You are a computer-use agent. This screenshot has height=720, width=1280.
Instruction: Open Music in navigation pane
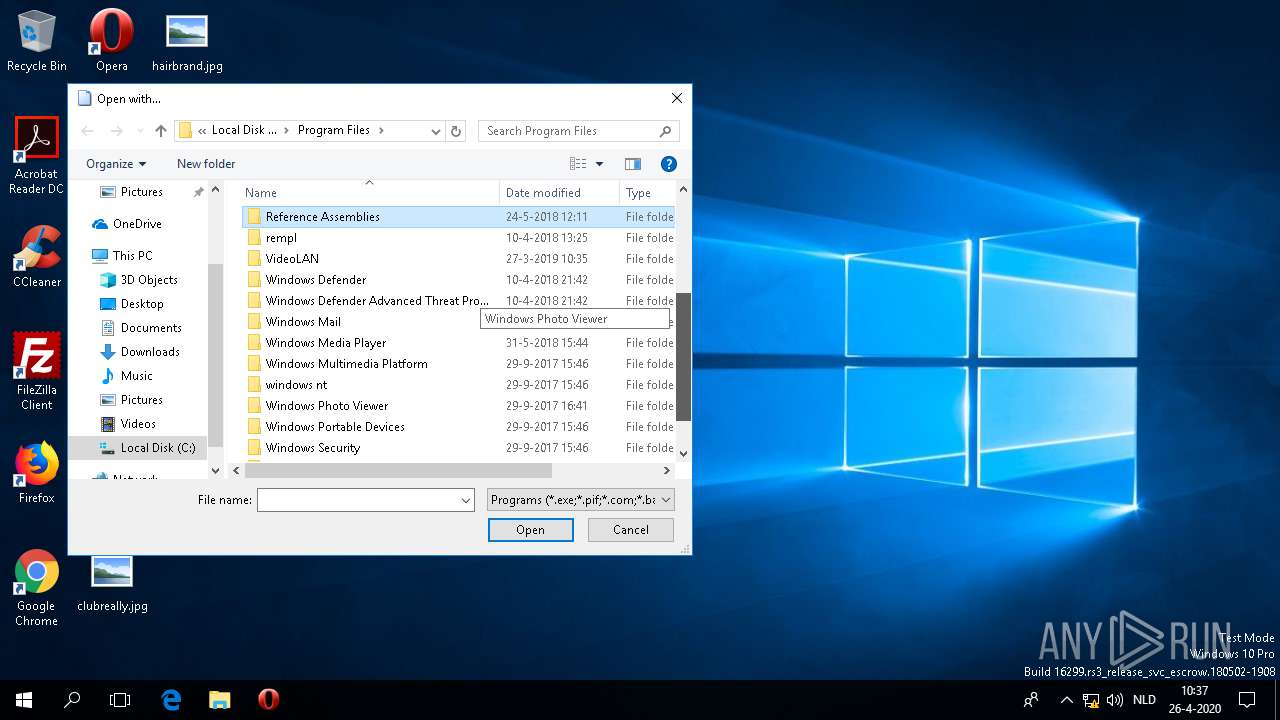[x=137, y=376]
